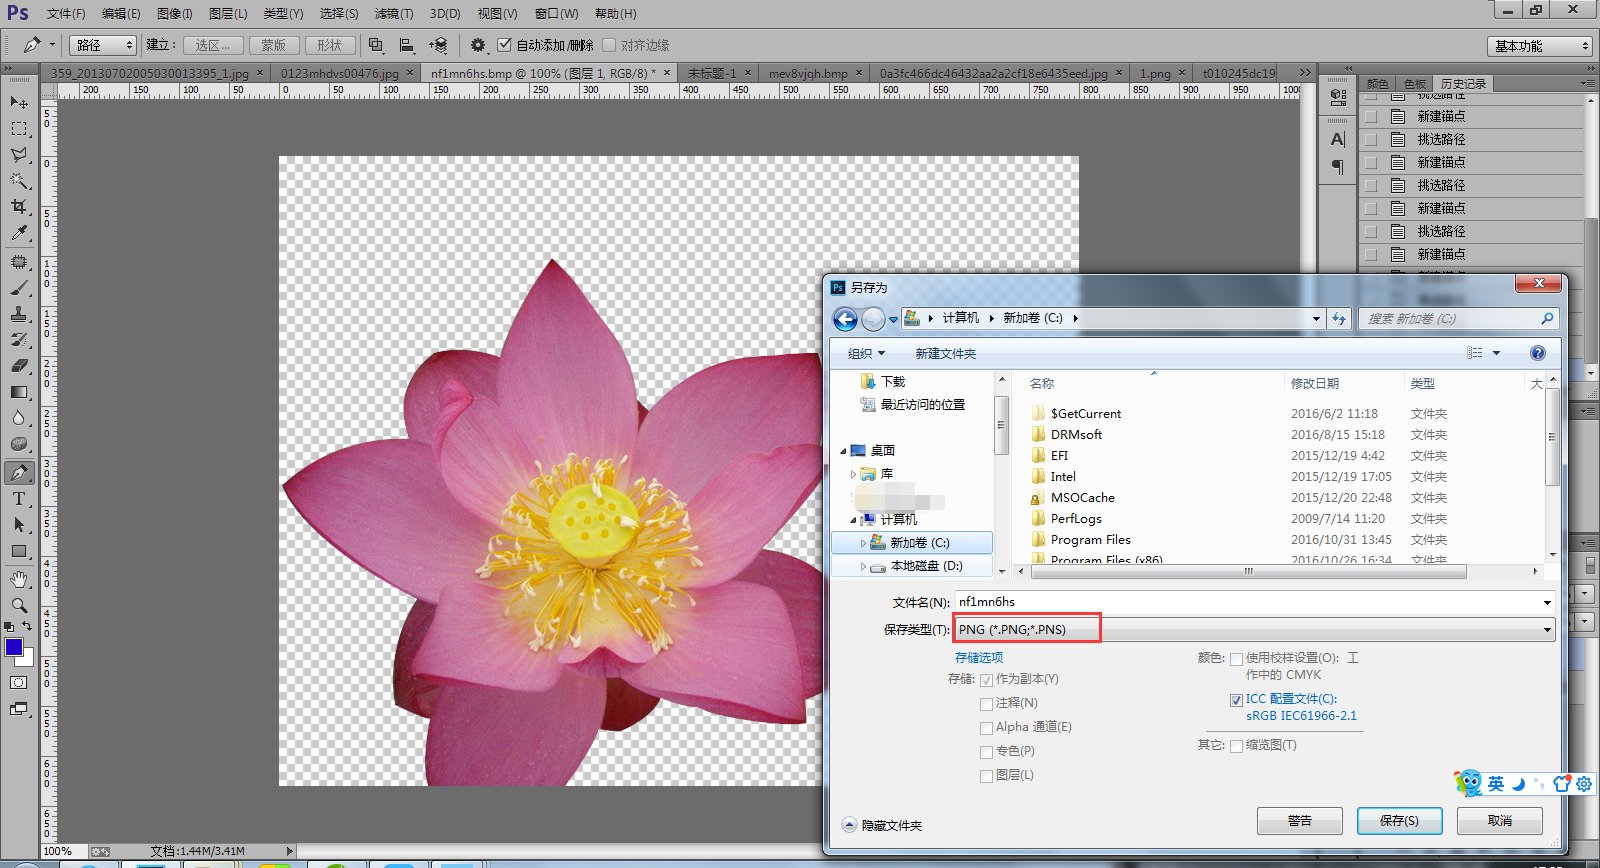Viewport: 1600px width, 868px height.
Task: Click the 保存(S) button
Action: pos(1399,821)
